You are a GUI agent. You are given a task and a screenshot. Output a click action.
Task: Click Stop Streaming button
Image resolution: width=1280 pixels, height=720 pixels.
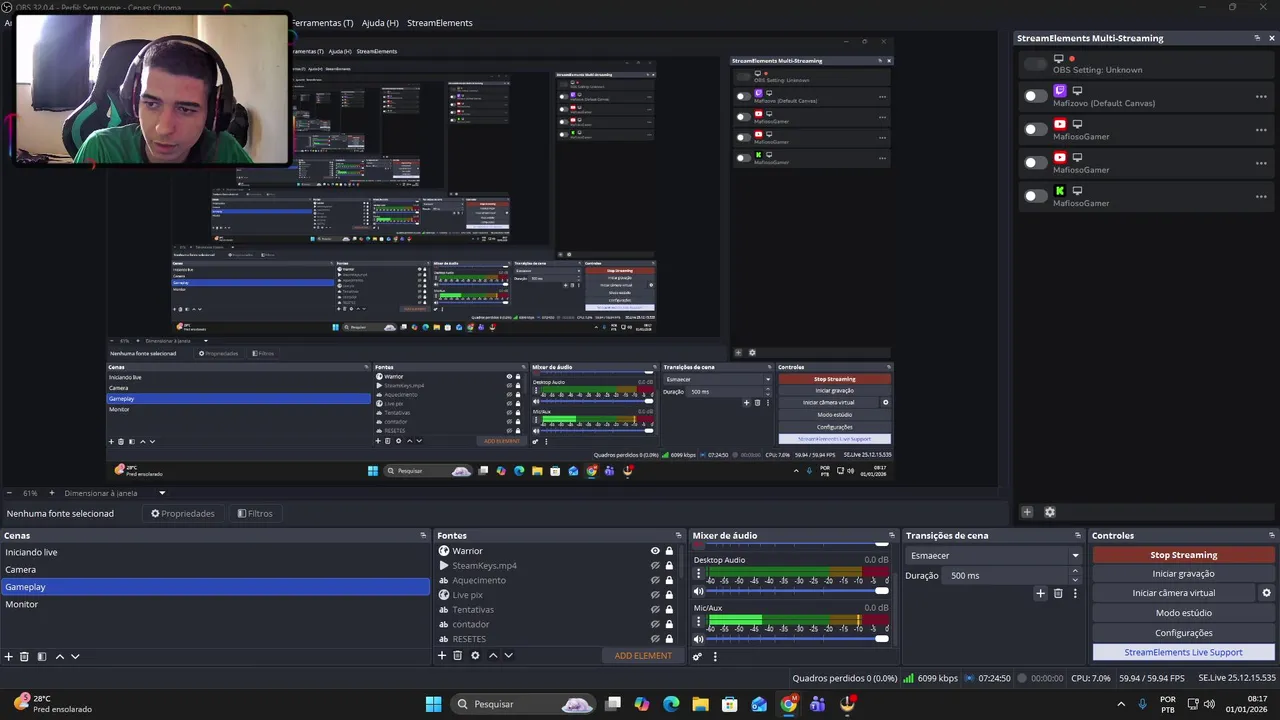(1184, 555)
